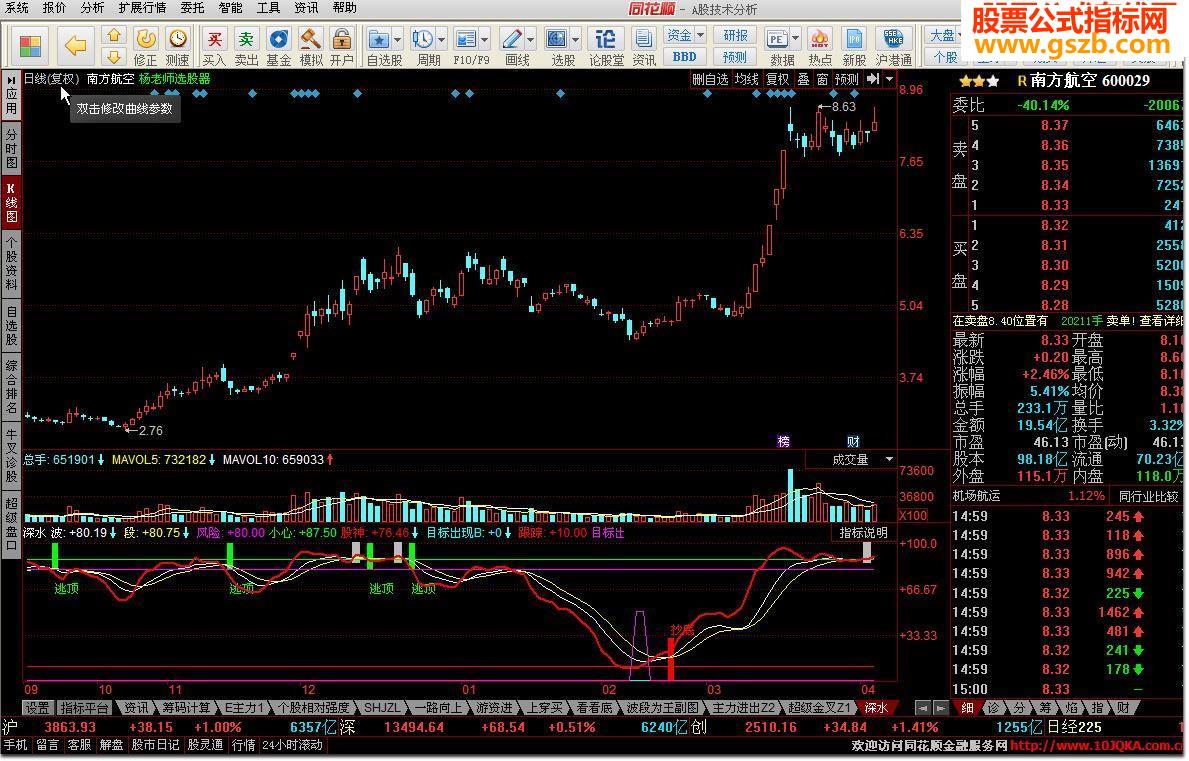1189x761 pixels.
Task: Click the BBD button
Action: [x=684, y=56]
